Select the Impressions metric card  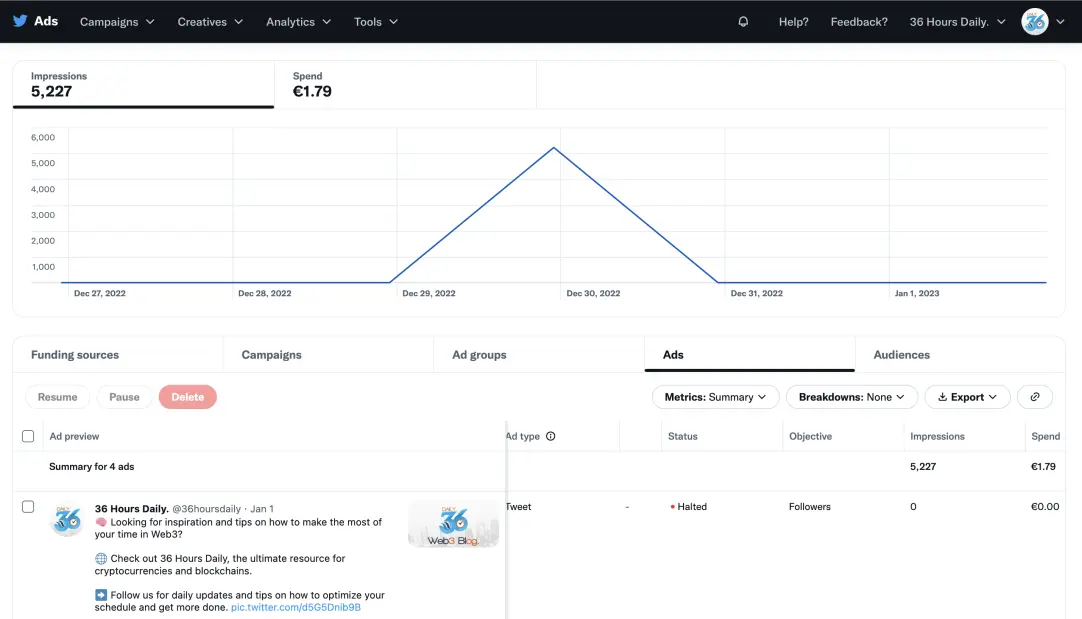point(144,84)
